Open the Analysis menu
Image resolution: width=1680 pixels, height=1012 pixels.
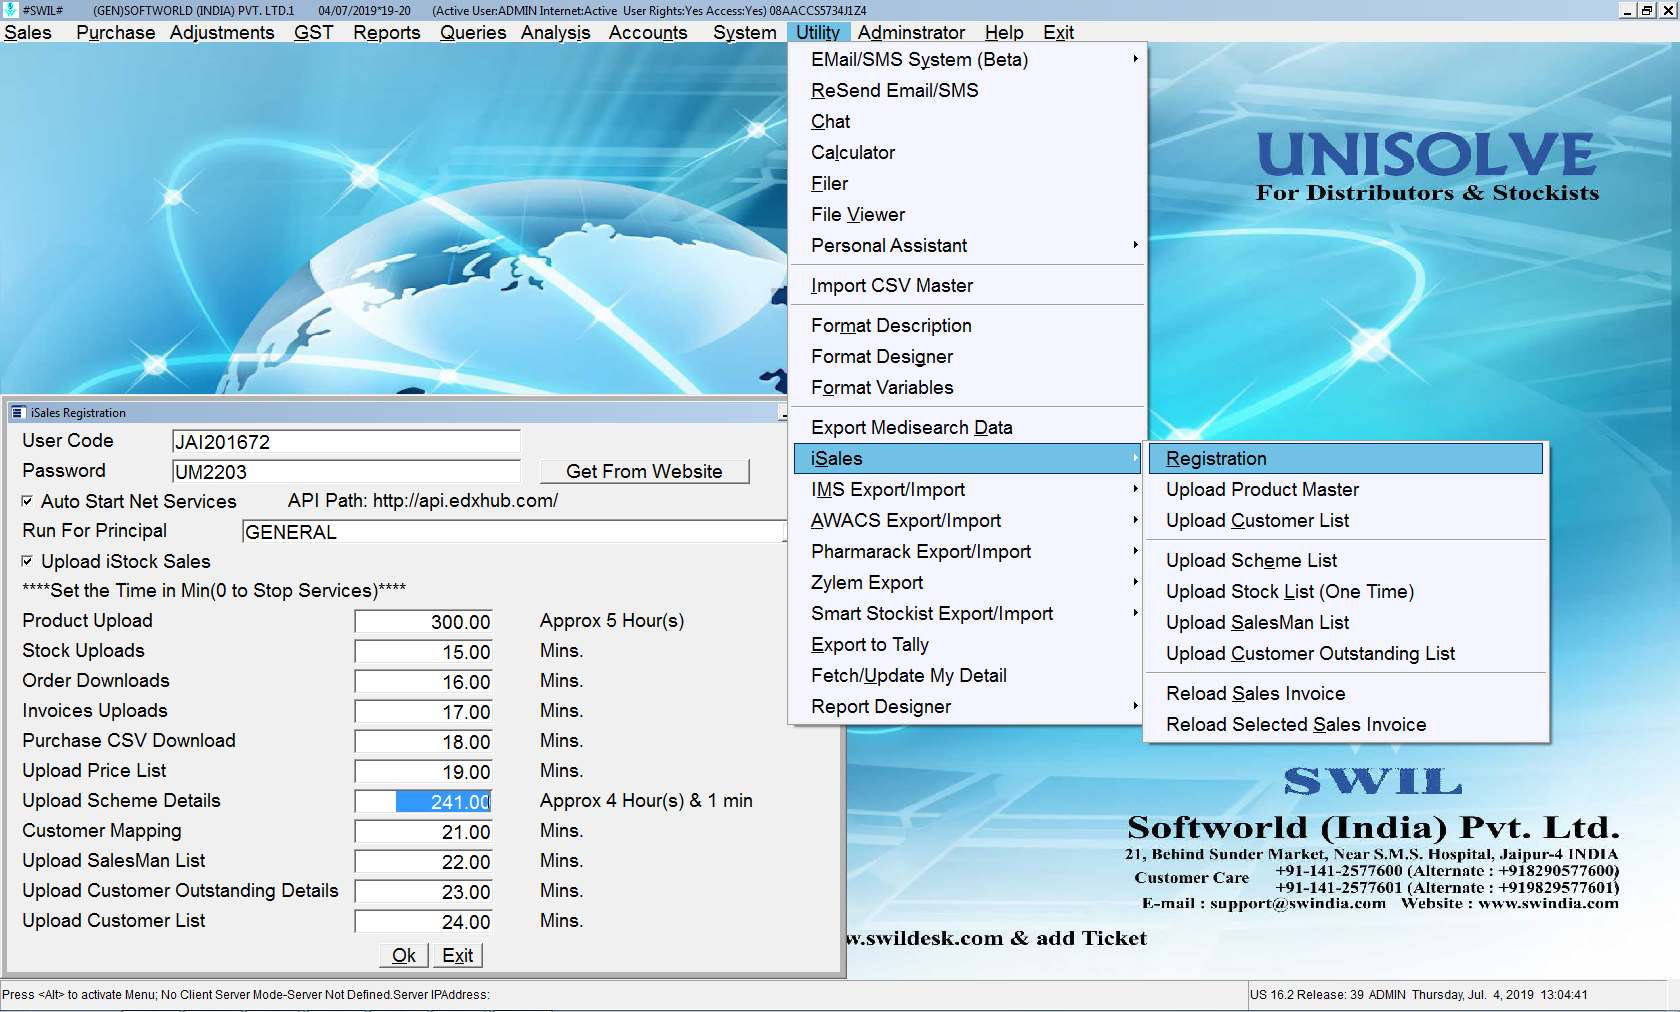[x=555, y=32]
